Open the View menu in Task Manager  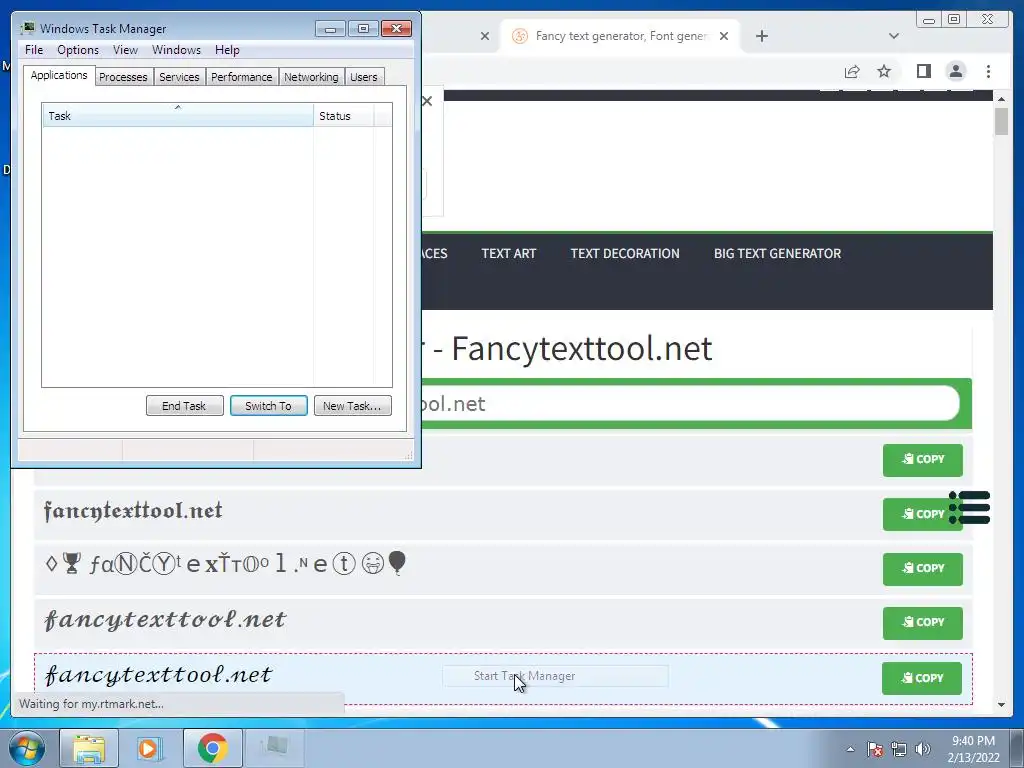125,50
